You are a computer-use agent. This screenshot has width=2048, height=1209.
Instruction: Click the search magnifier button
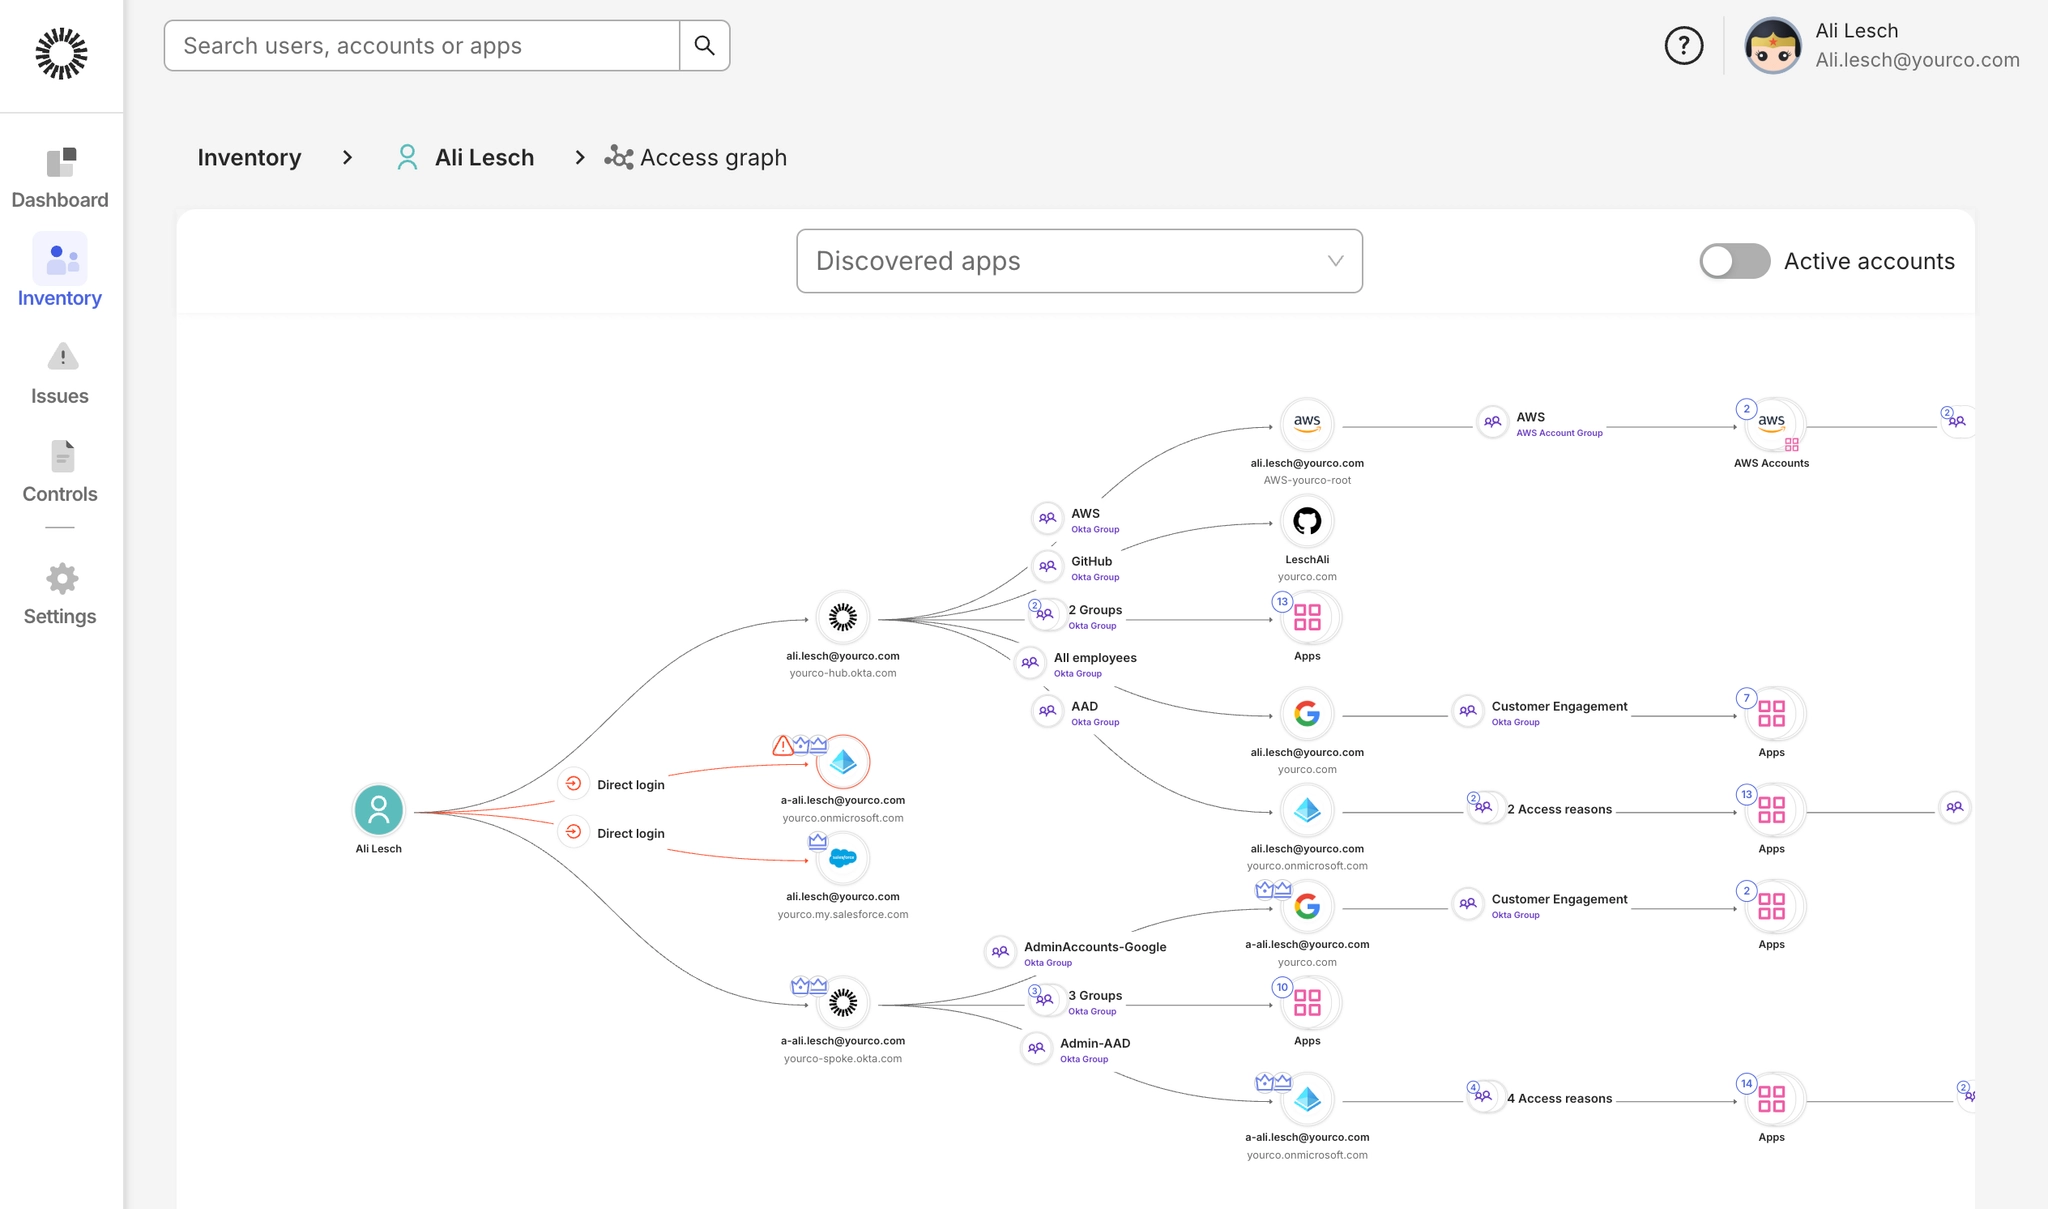click(704, 46)
